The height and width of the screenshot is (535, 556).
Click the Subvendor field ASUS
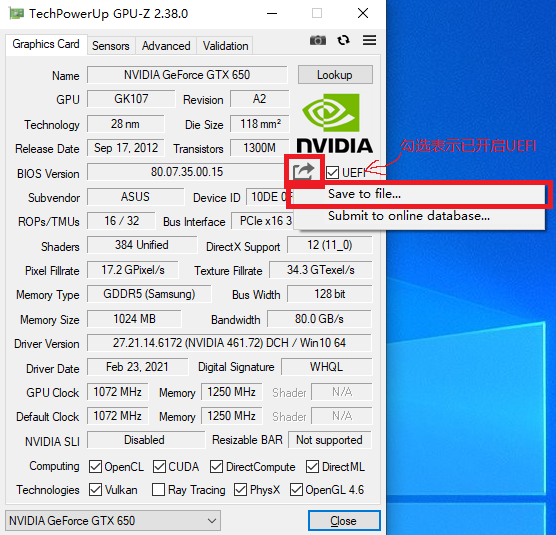click(x=135, y=197)
